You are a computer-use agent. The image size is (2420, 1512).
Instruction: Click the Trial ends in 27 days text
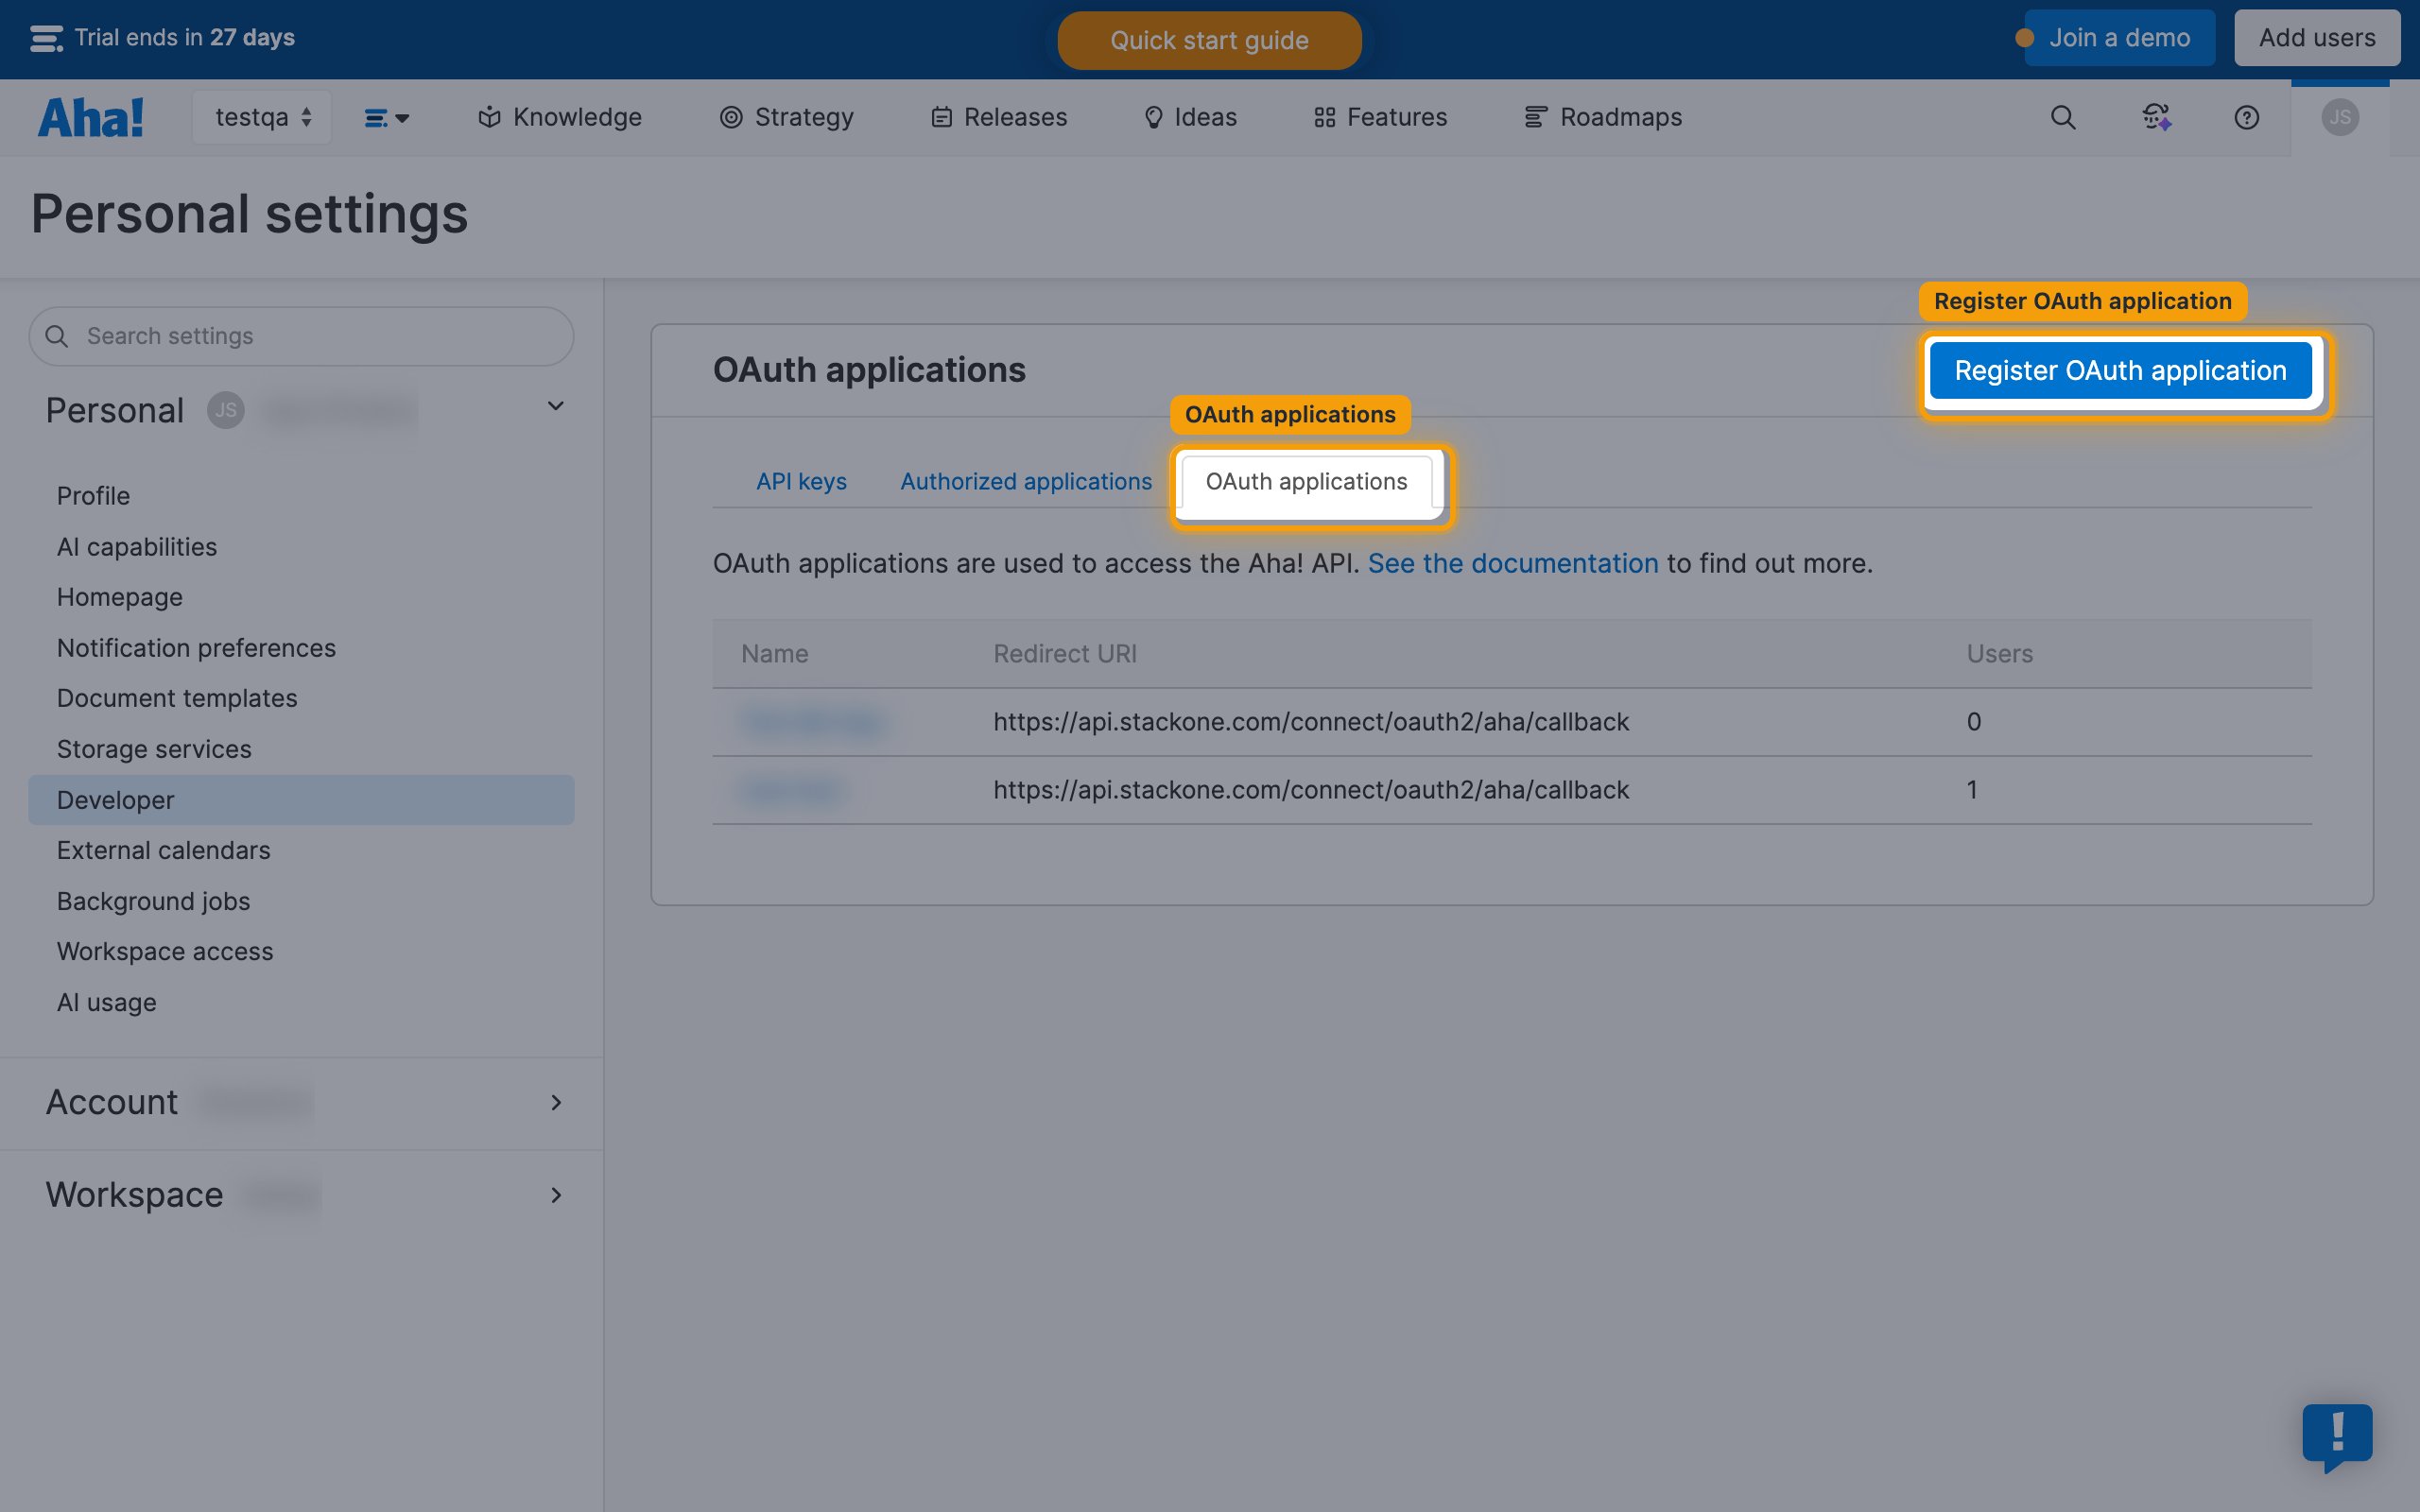click(x=184, y=38)
